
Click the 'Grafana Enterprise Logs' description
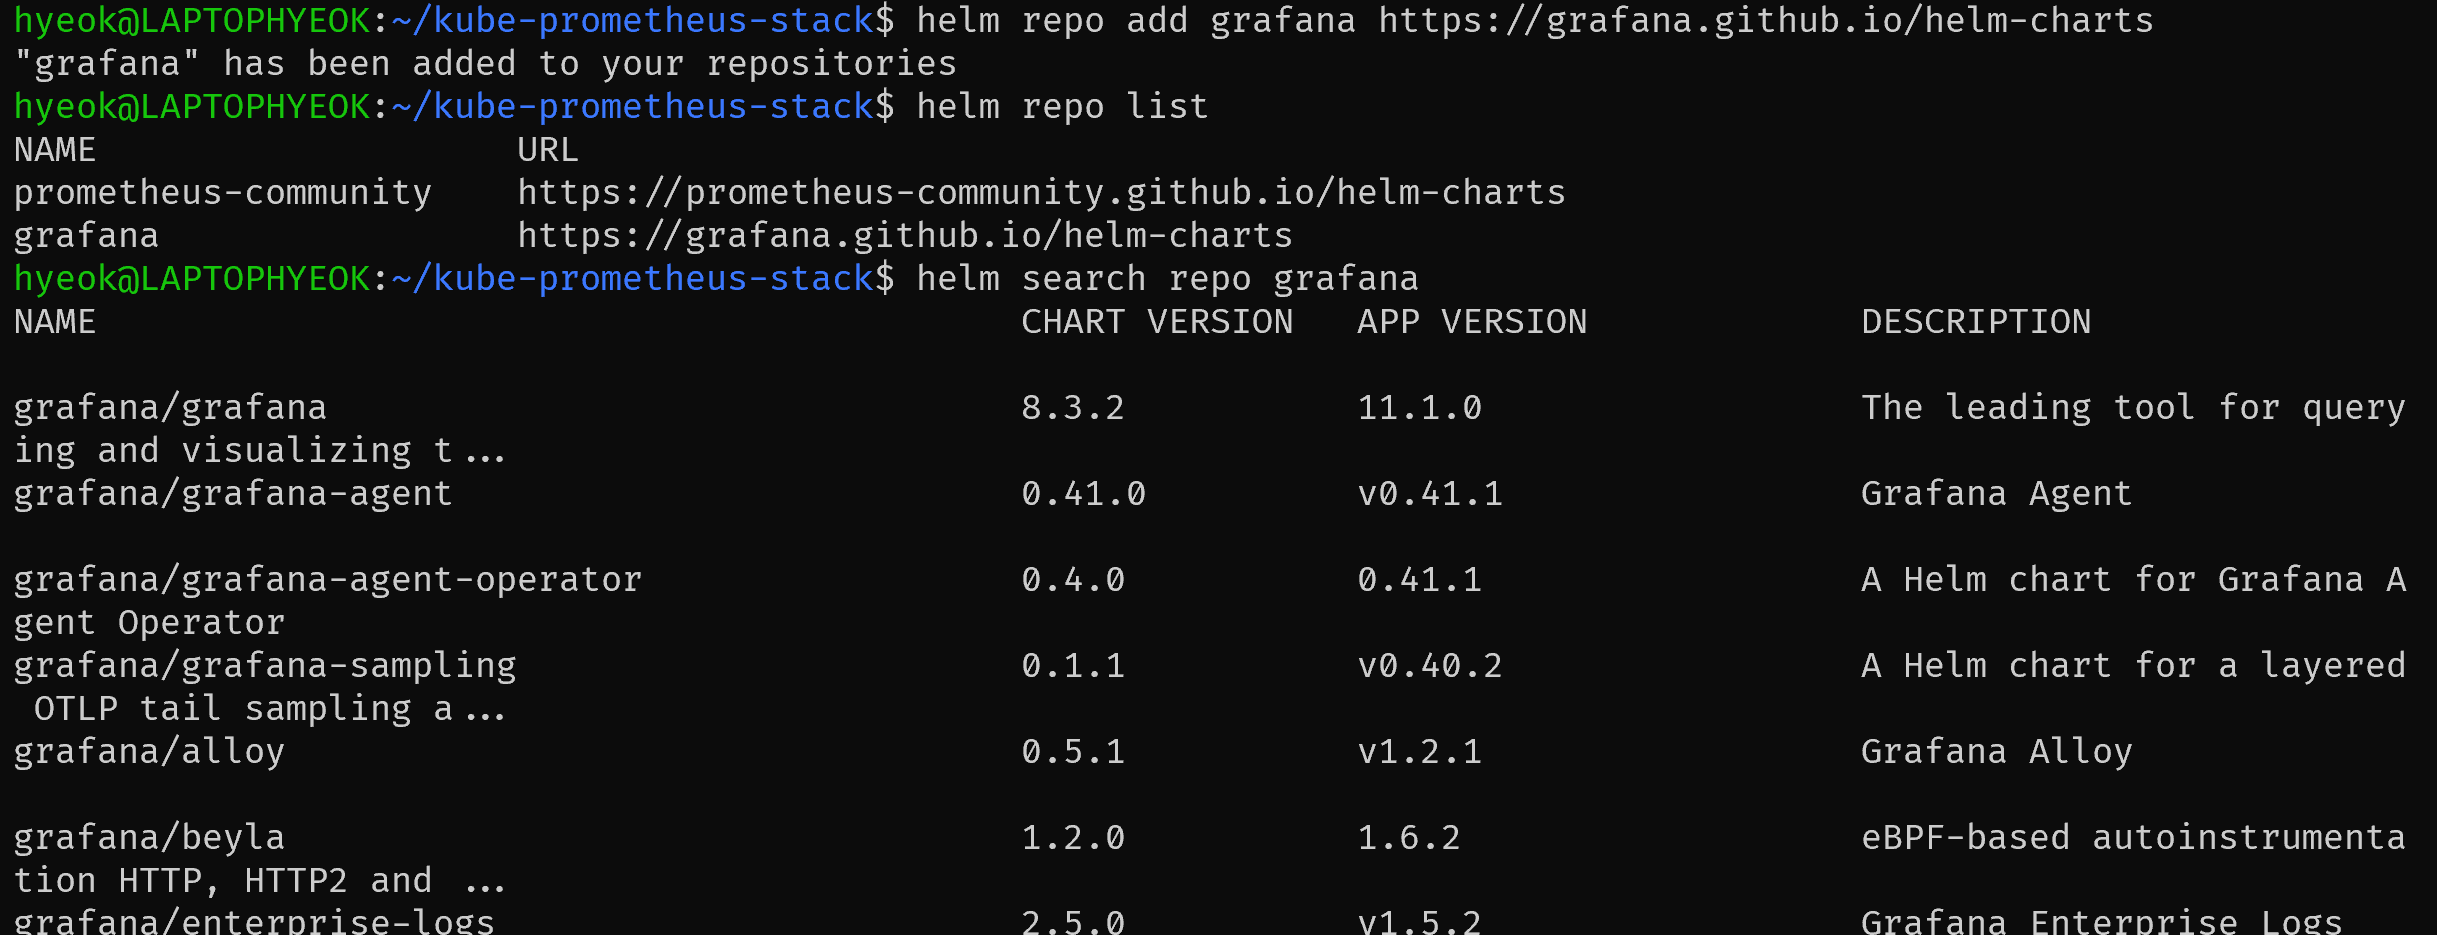[2101, 921]
